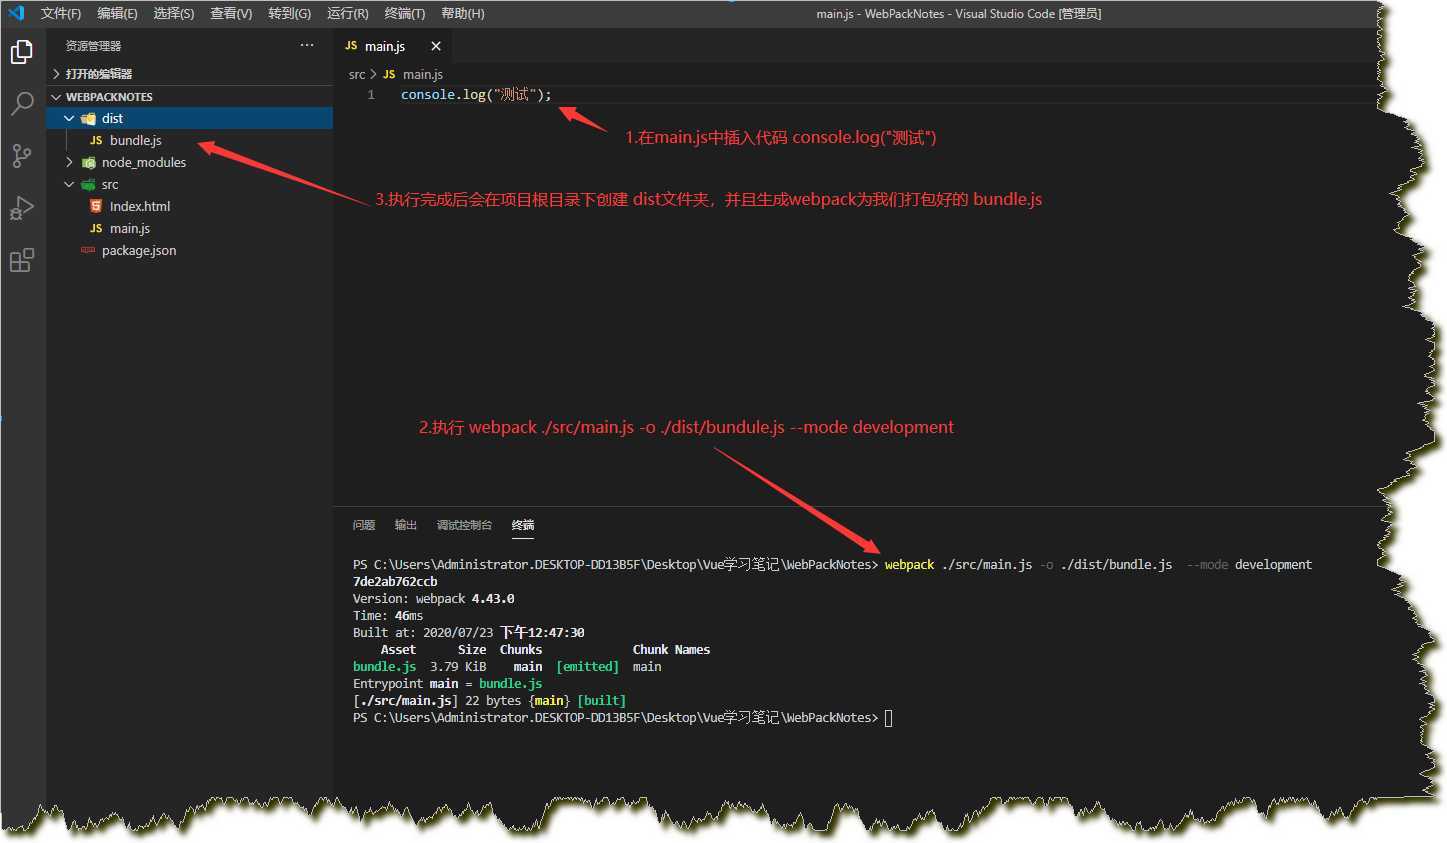Image resolution: width=1447 pixels, height=843 pixels.
Task: Click the src breadcrumb segment
Action: pos(357,74)
